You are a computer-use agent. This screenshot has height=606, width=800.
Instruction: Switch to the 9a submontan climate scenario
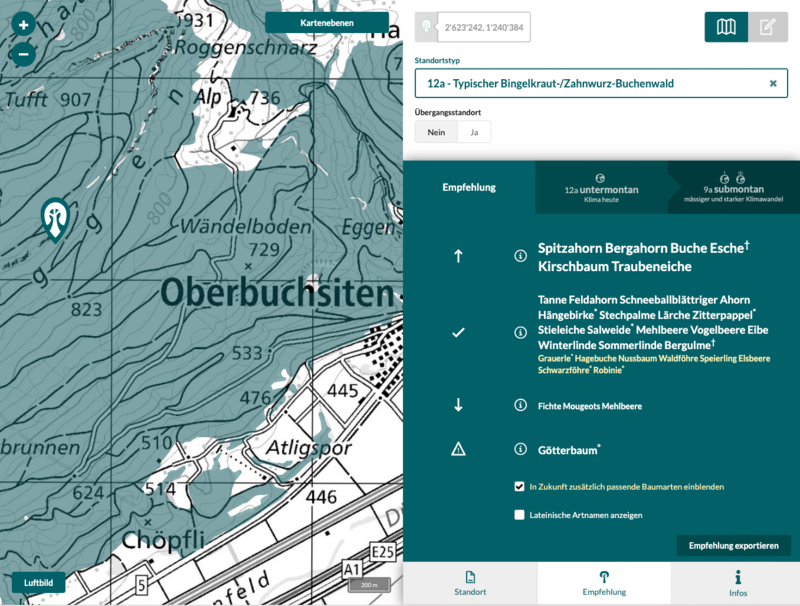735,185
